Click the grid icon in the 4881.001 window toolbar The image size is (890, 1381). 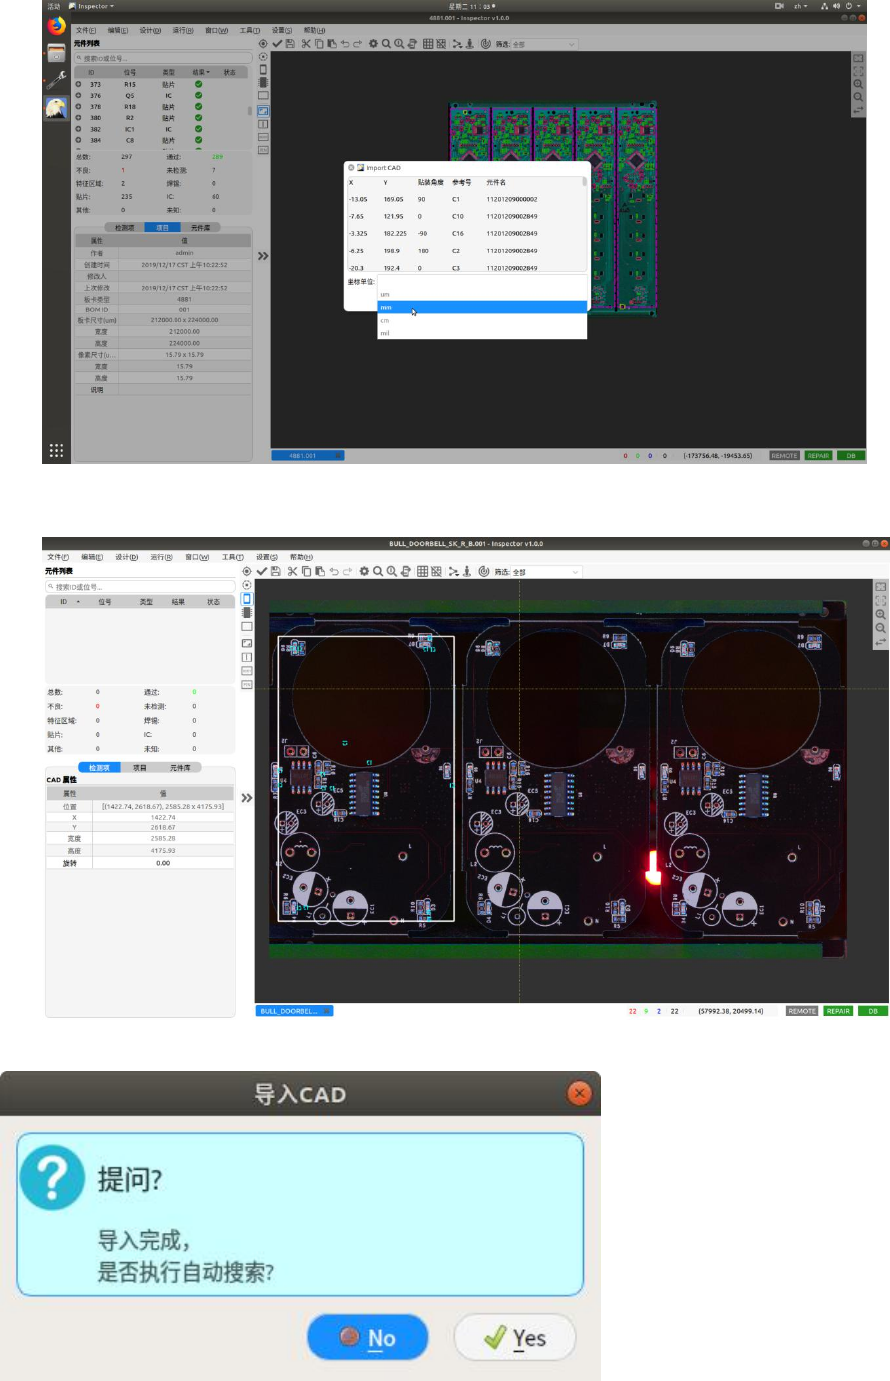click(x=428, y=44)
